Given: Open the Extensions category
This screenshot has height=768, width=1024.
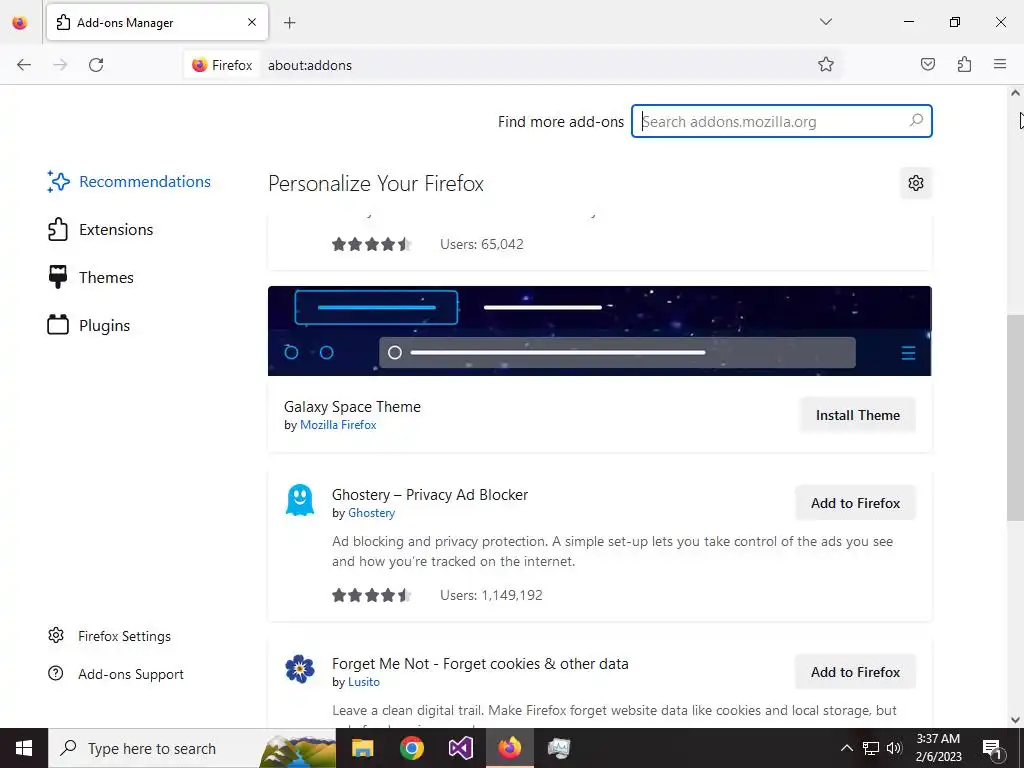Looking at the screenshot, I should pyautogui.click(x=101, y=229).
